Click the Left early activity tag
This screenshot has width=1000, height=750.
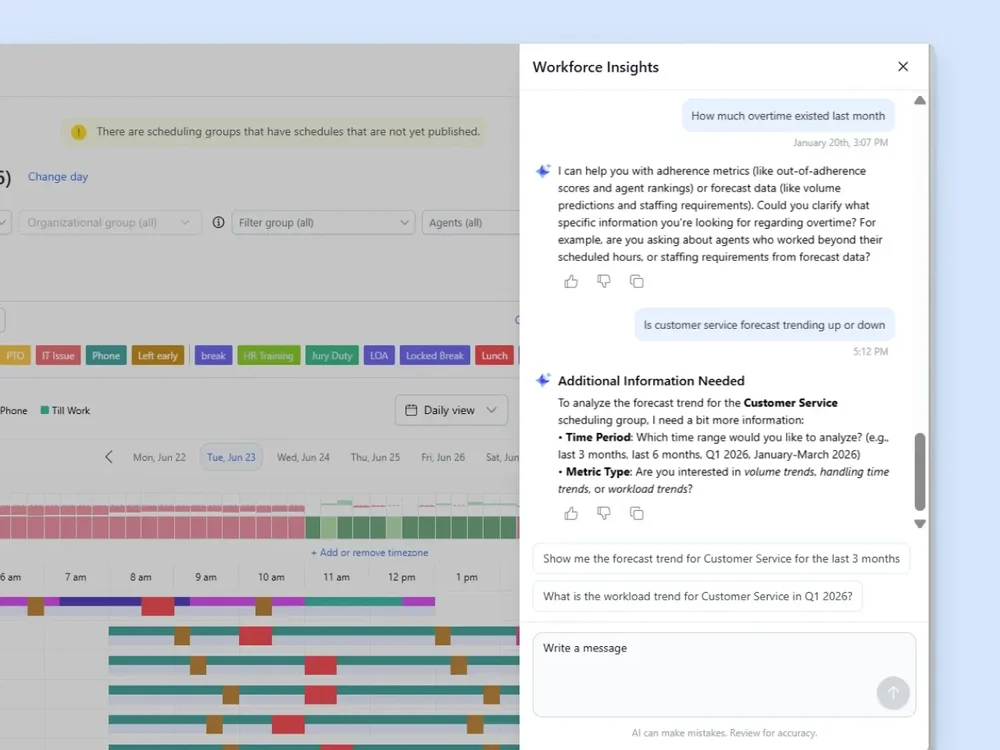pyautogui.click(x=158, y=355)
